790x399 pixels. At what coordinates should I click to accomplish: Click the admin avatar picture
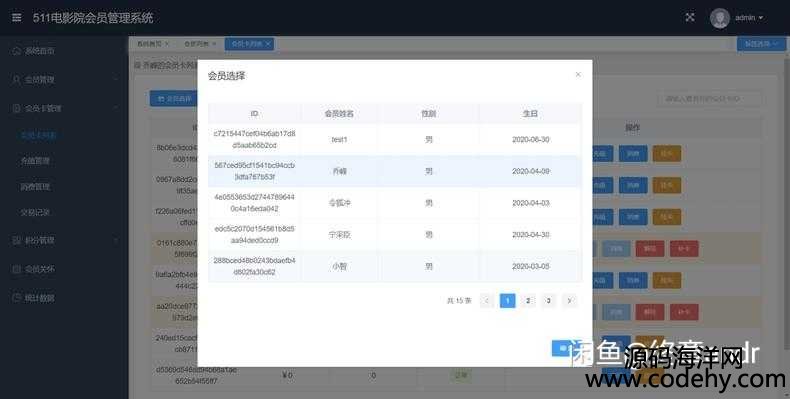pos(719,18)
